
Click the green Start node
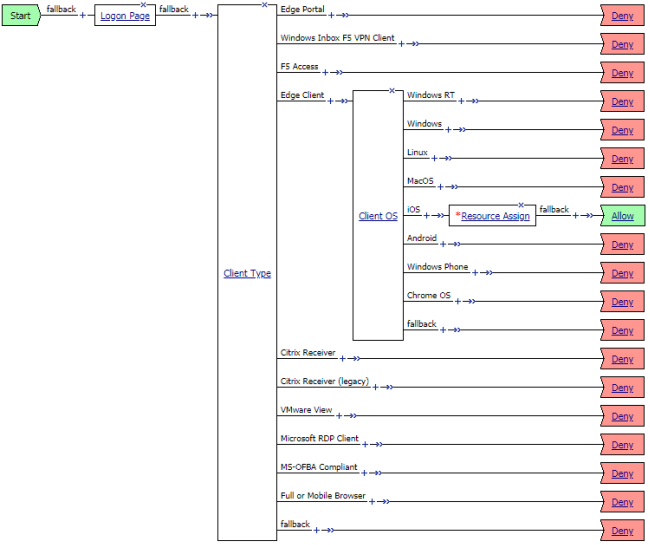(20, 16)
